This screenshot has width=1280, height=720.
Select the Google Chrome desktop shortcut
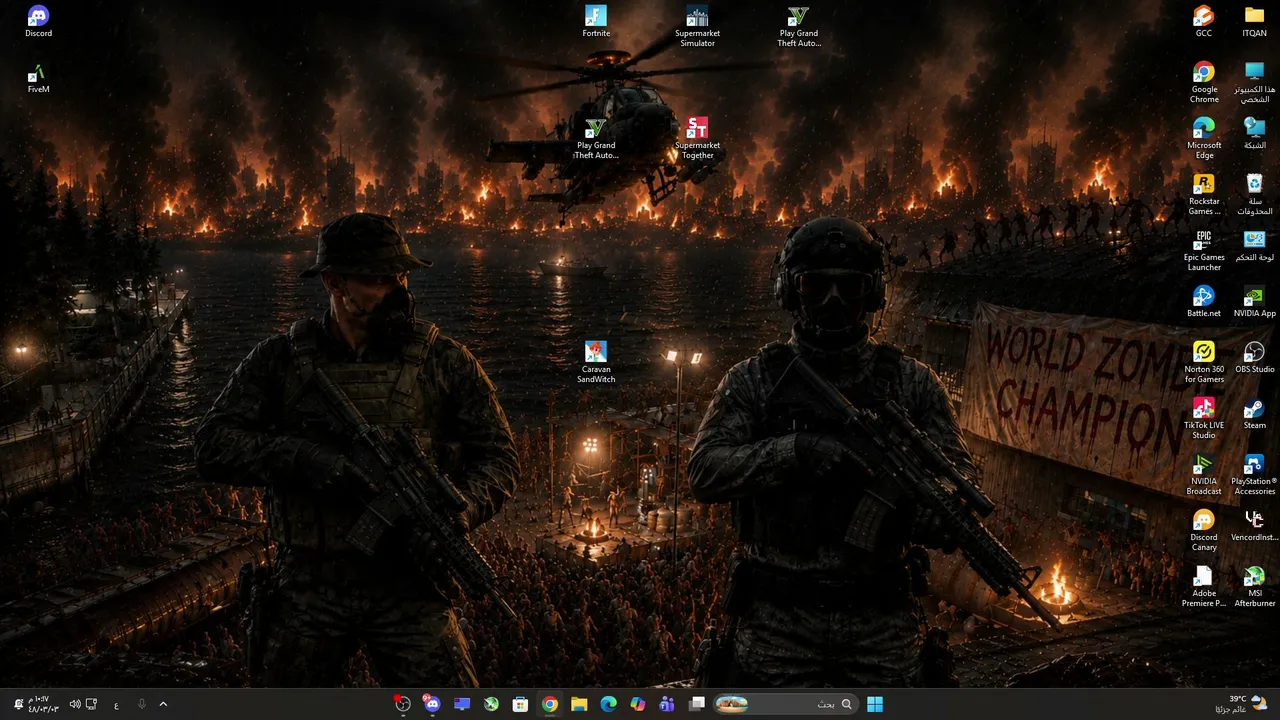[x=1204, y=83]
